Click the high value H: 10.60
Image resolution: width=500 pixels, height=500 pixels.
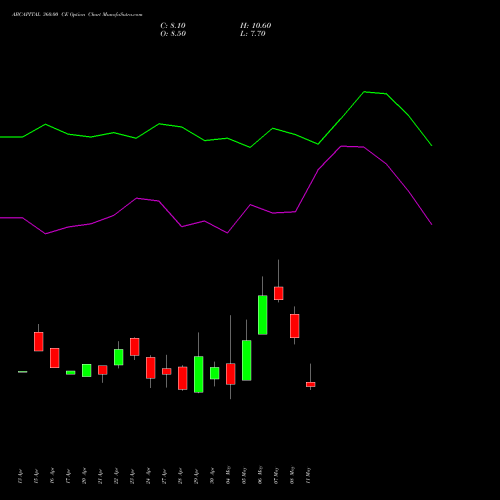point(255,26)
